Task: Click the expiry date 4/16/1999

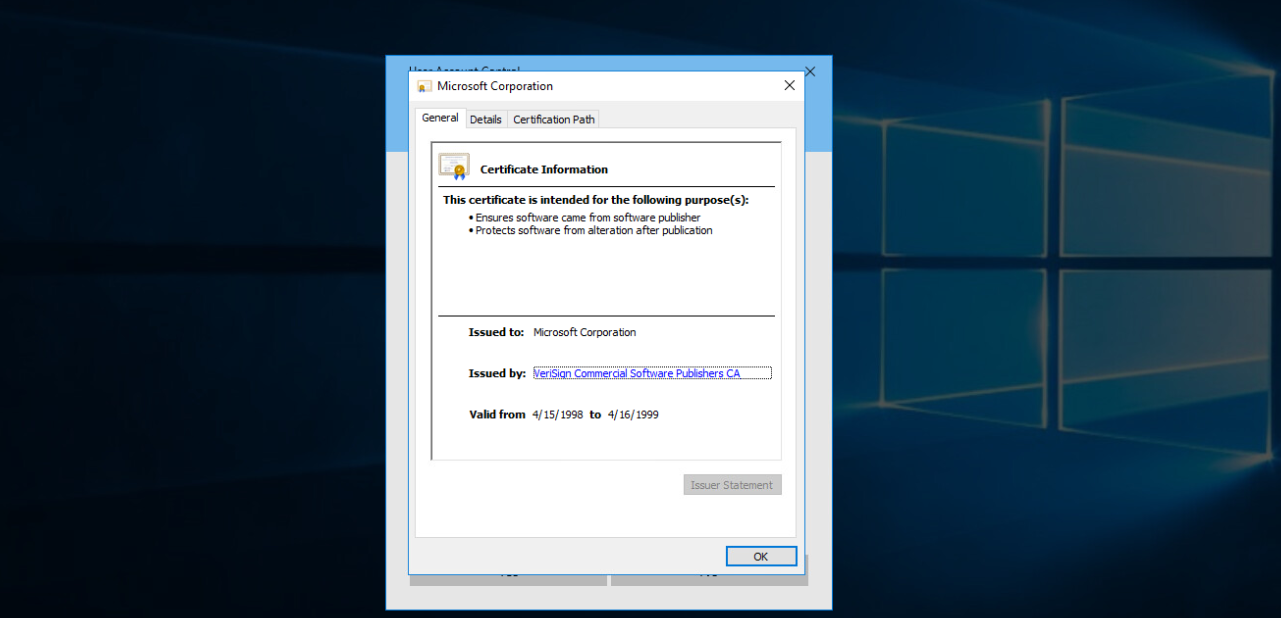Action: 633,414
